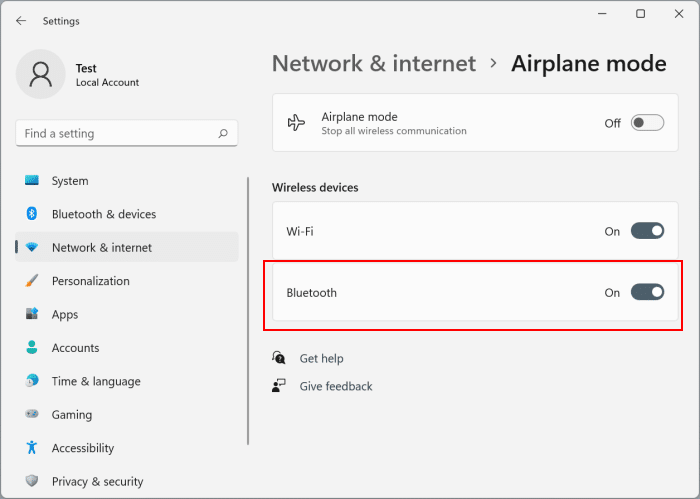Open Time & language settings
This screenshot has width=700, height=499.
point(127,381)
